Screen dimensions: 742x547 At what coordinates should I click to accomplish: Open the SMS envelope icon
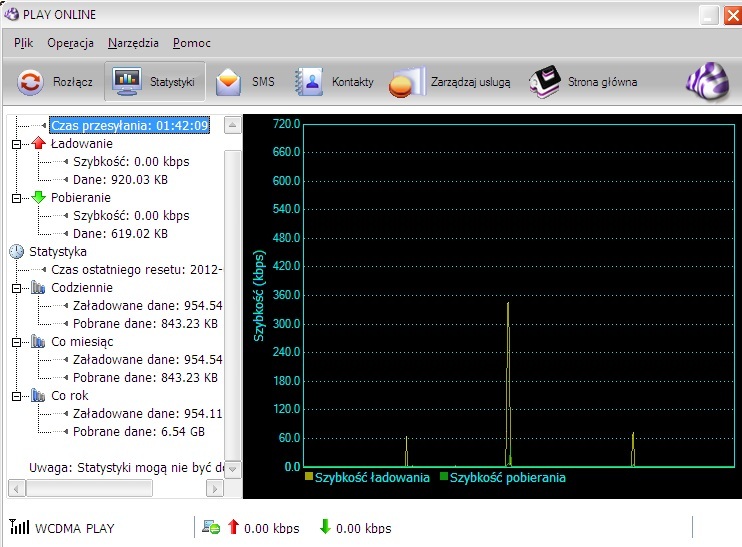coord(228,82)
